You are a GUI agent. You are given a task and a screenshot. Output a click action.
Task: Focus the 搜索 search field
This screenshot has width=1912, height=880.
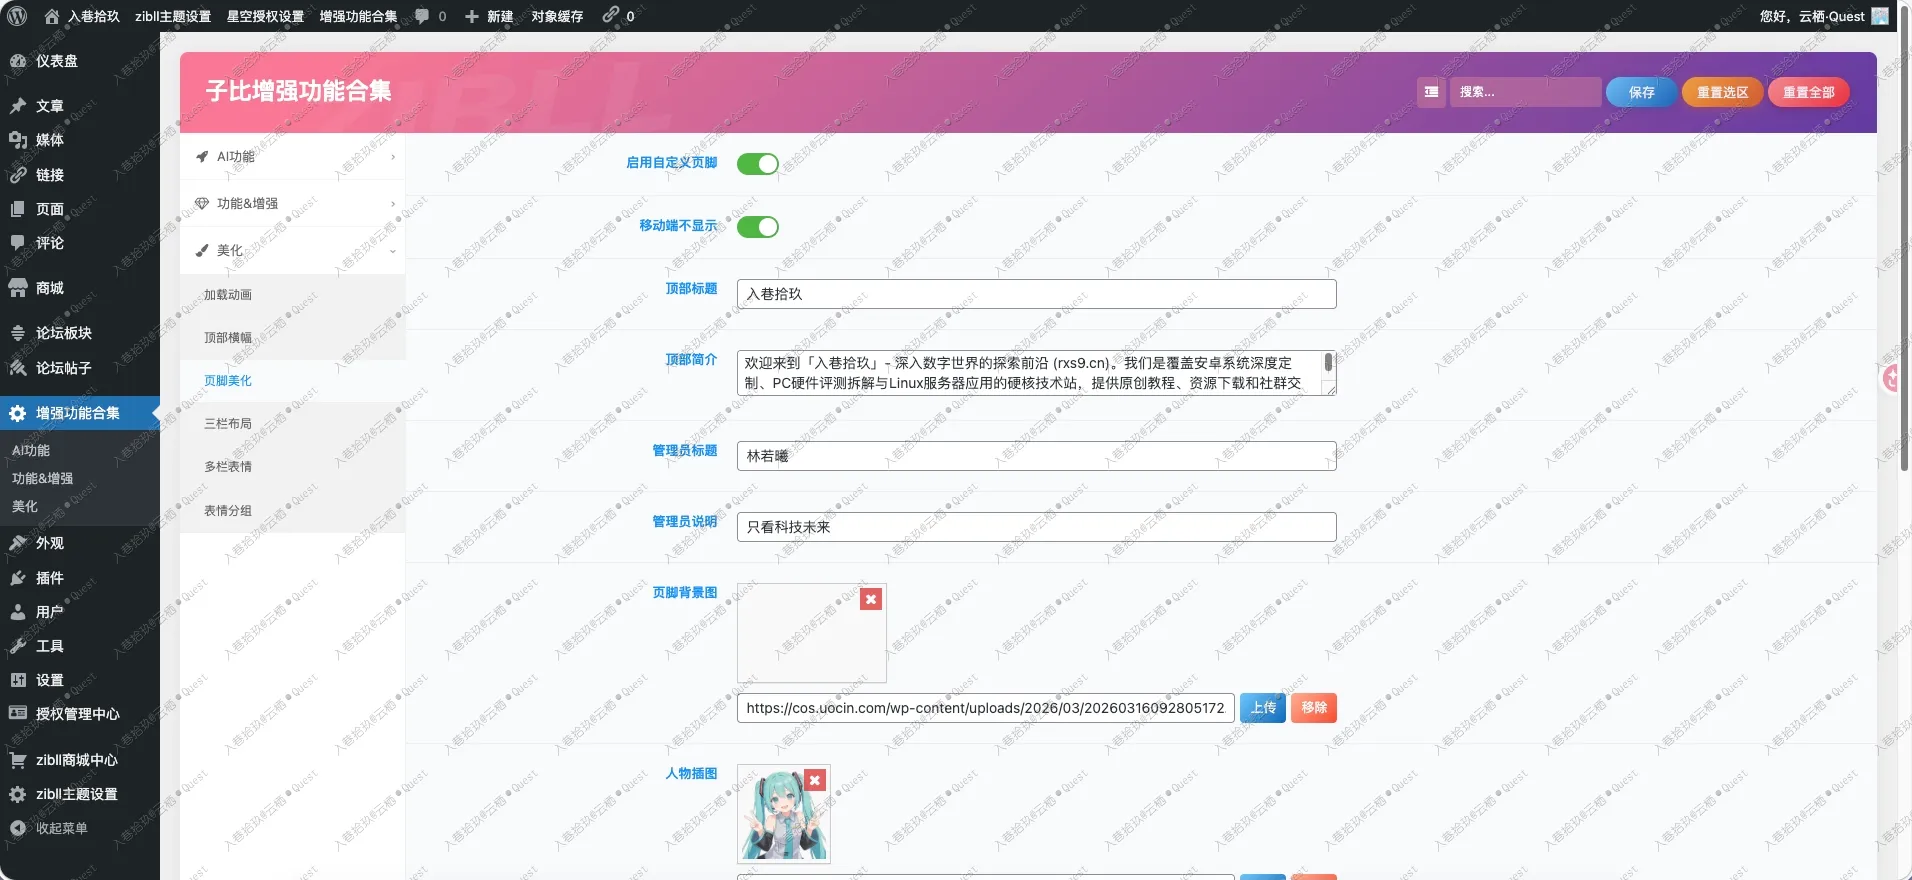pyautogui.click(x=1525, y=92)
